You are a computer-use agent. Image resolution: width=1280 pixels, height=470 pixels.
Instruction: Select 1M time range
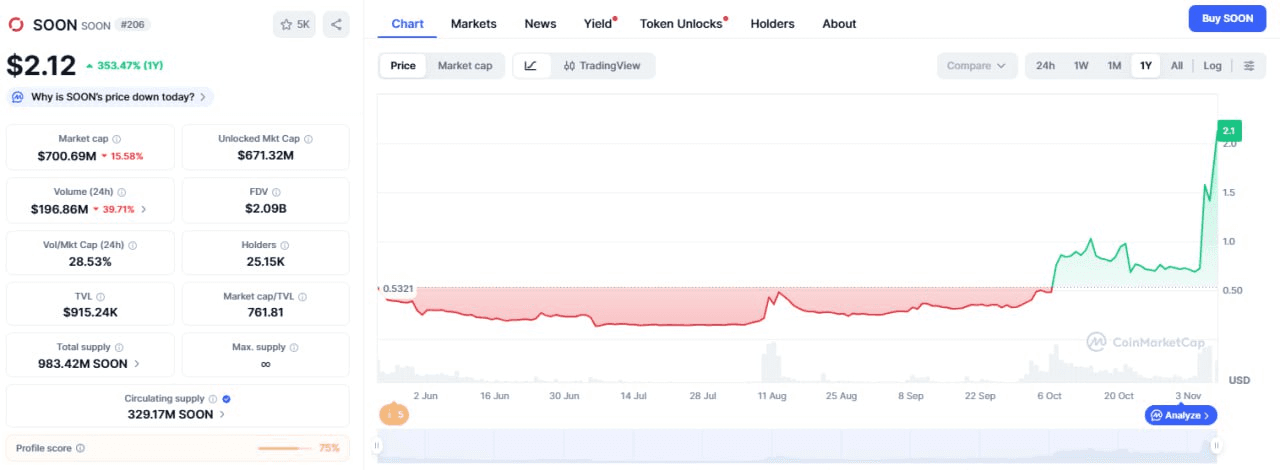pos(1114,66)
